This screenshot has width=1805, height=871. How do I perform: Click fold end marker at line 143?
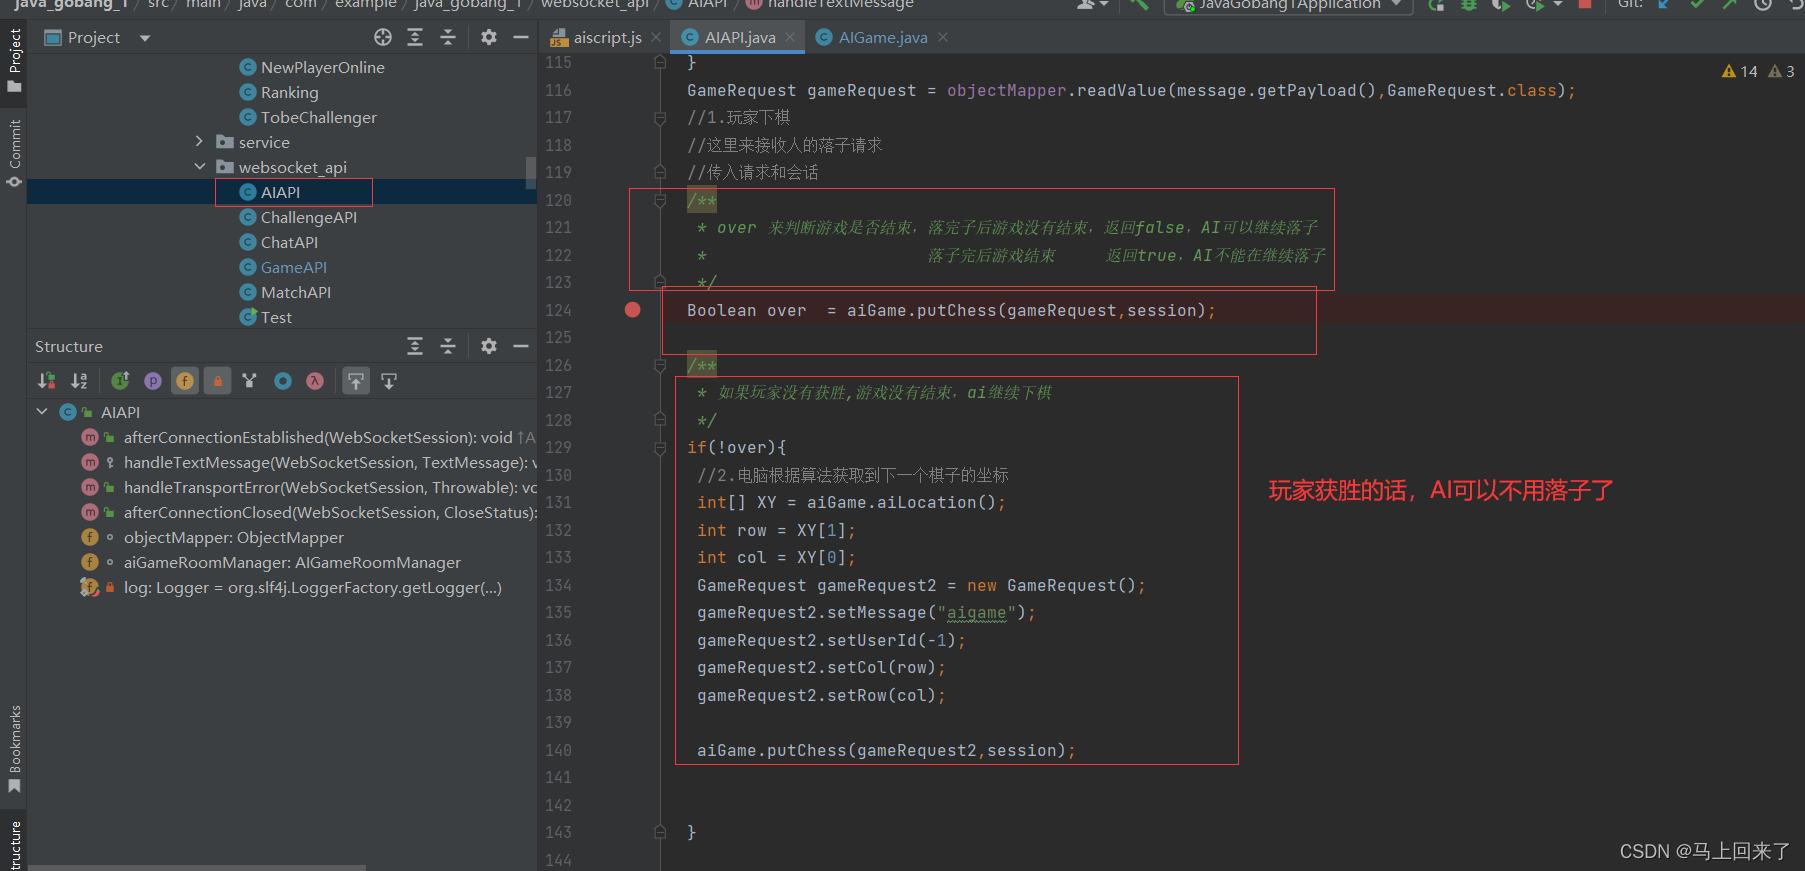click(660, 832)
